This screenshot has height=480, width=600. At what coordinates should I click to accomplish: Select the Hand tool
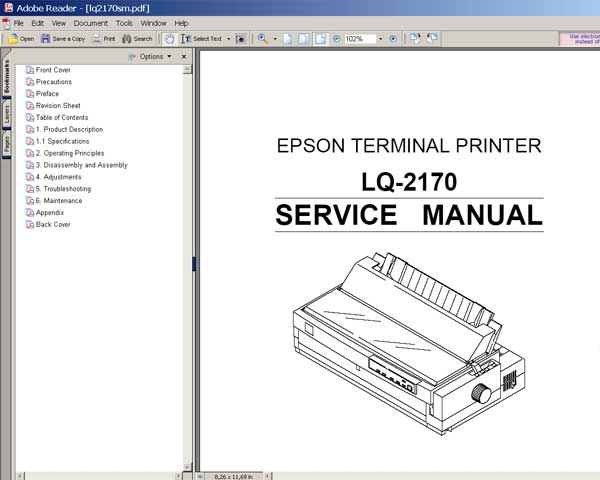pos(169,39)
